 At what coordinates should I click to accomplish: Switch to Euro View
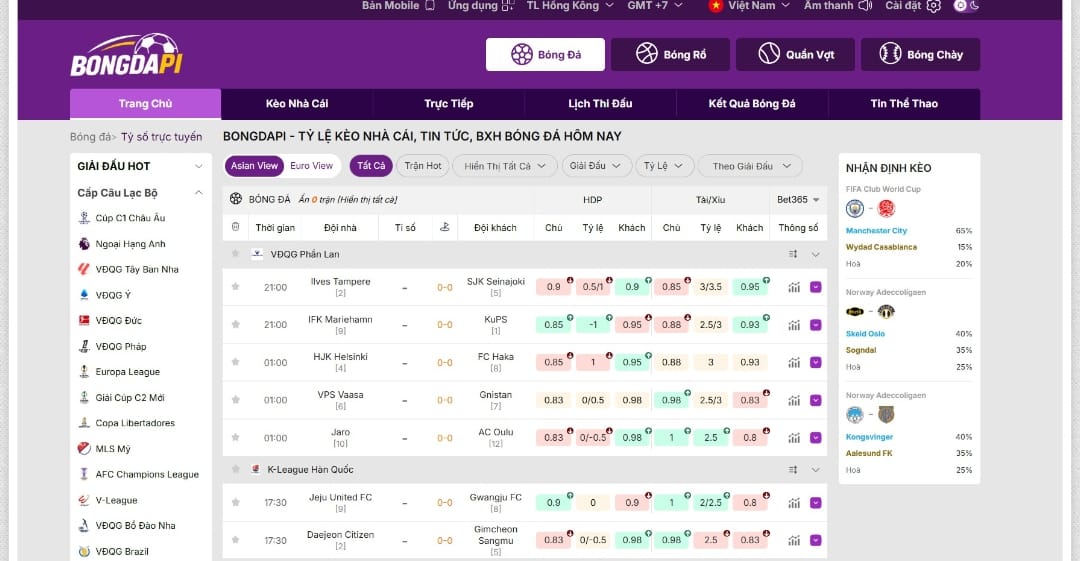[x=311, y=166]
